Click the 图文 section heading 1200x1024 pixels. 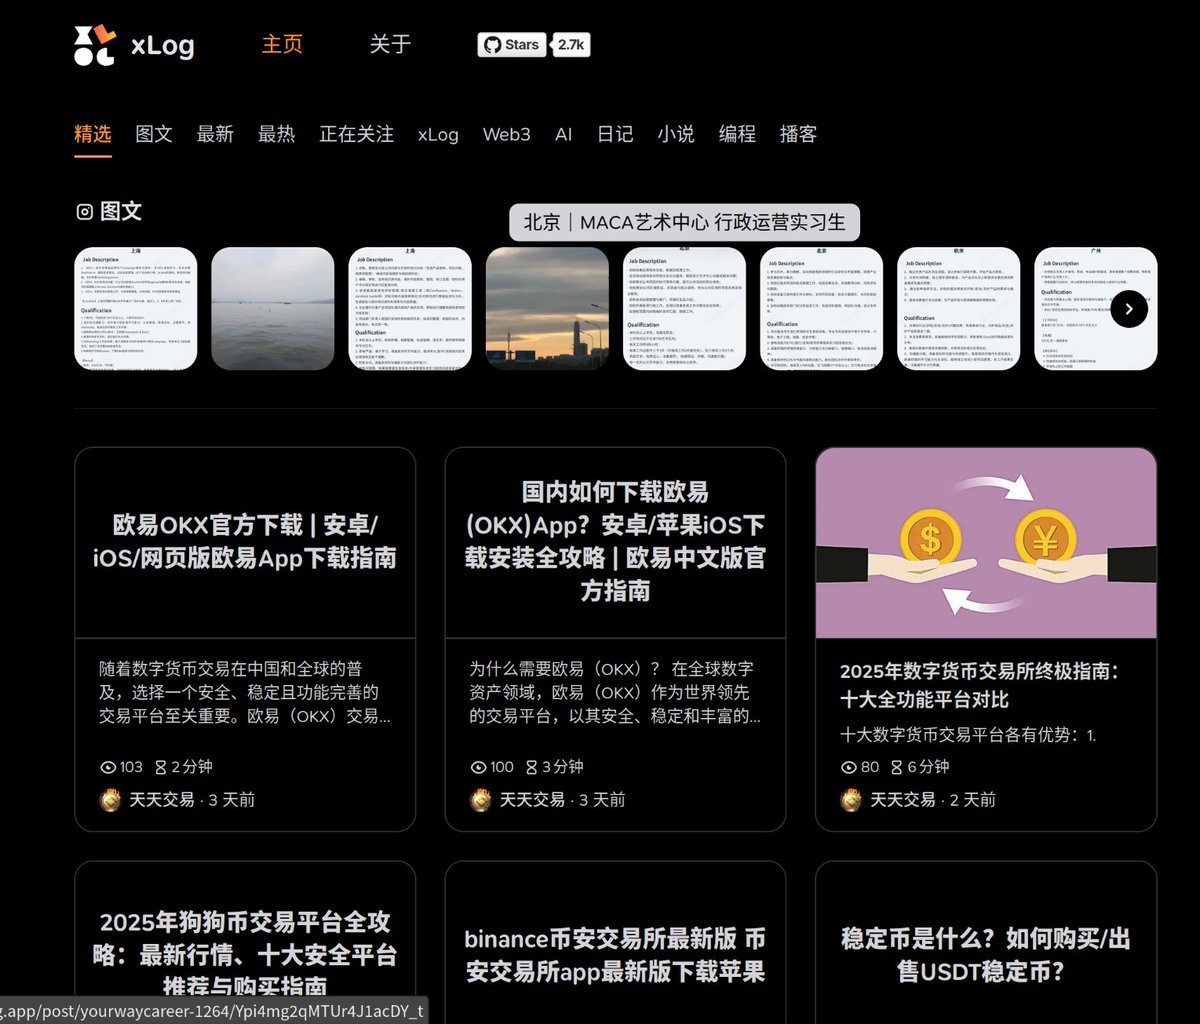(121, 211)
